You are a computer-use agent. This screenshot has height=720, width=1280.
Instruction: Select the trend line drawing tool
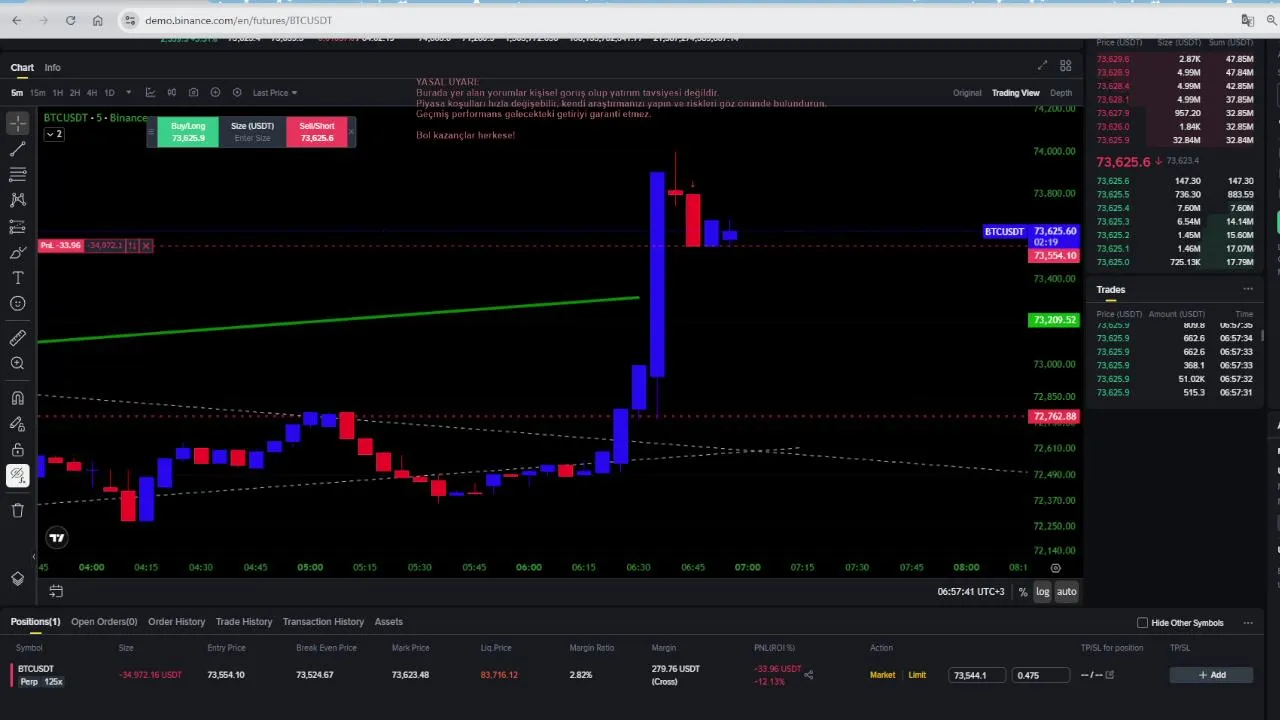pos(17,149)
